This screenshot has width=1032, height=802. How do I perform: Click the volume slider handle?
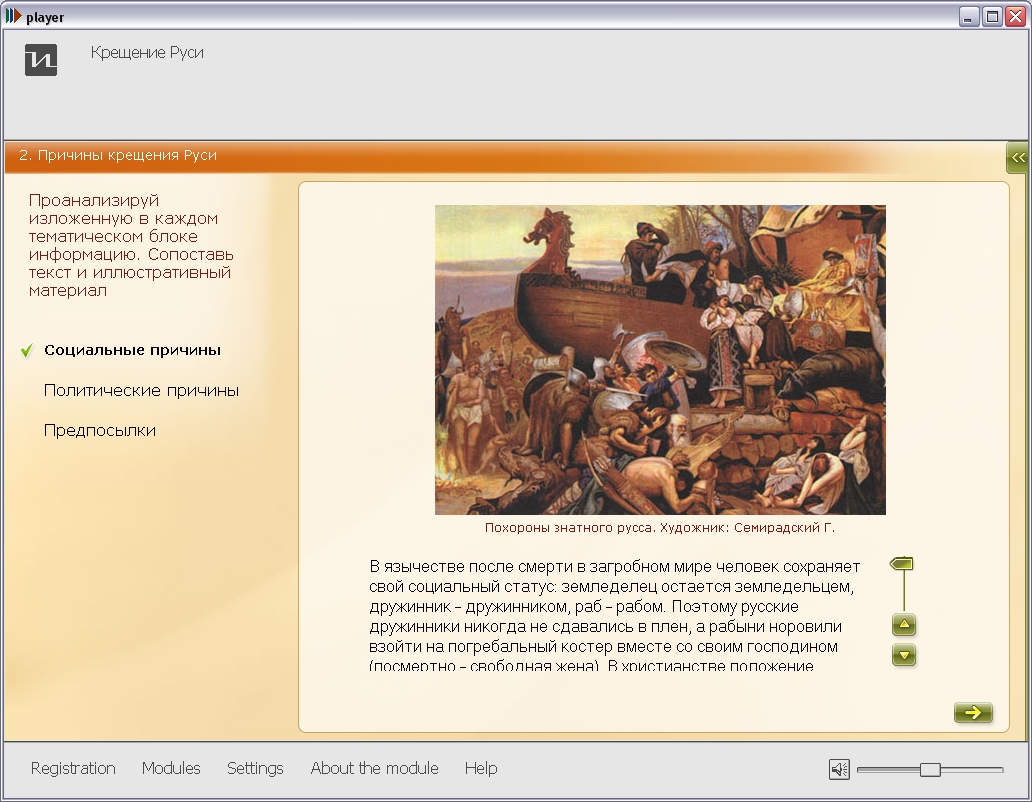coord(930,769)
